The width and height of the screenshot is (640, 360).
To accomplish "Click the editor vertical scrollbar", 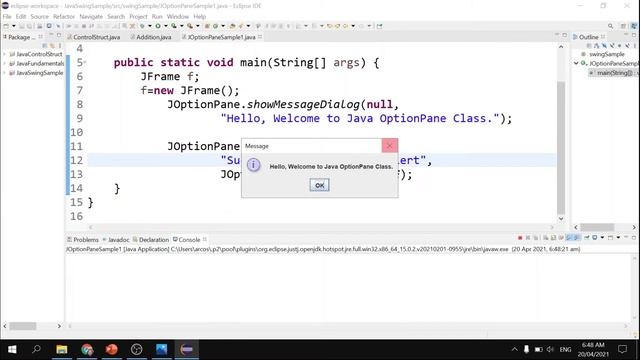I will (x=561, y=147).
